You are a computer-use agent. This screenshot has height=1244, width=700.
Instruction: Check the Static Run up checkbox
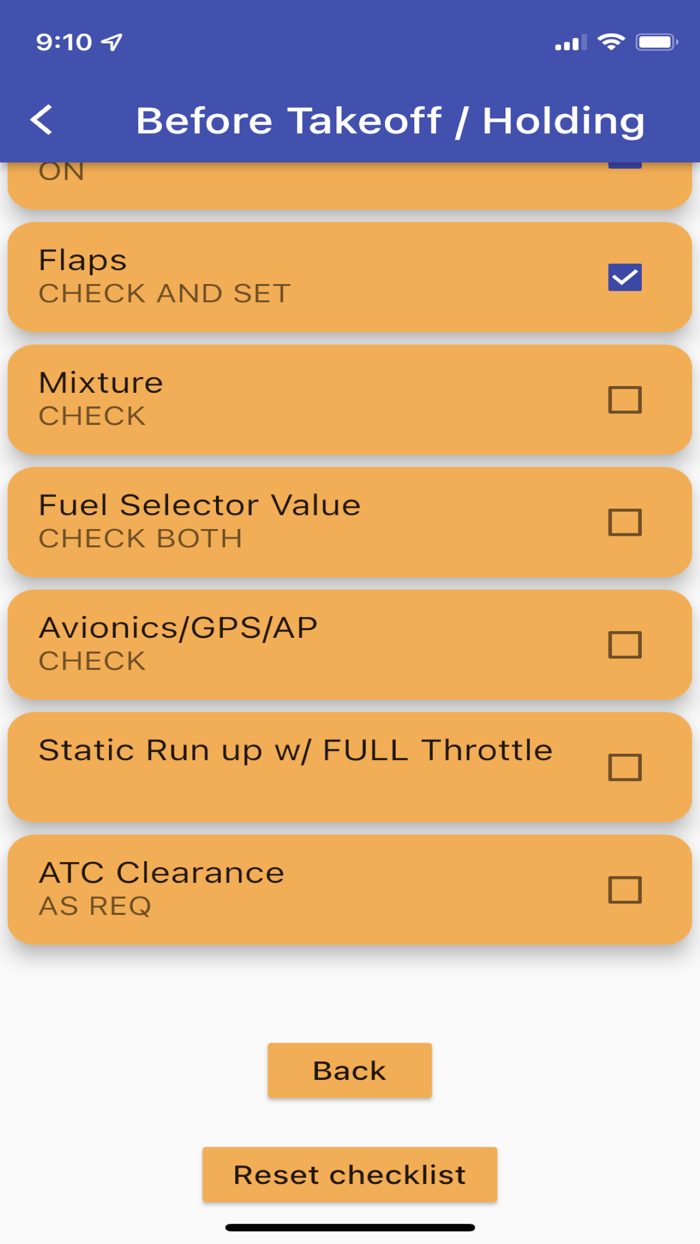point(624,767)
